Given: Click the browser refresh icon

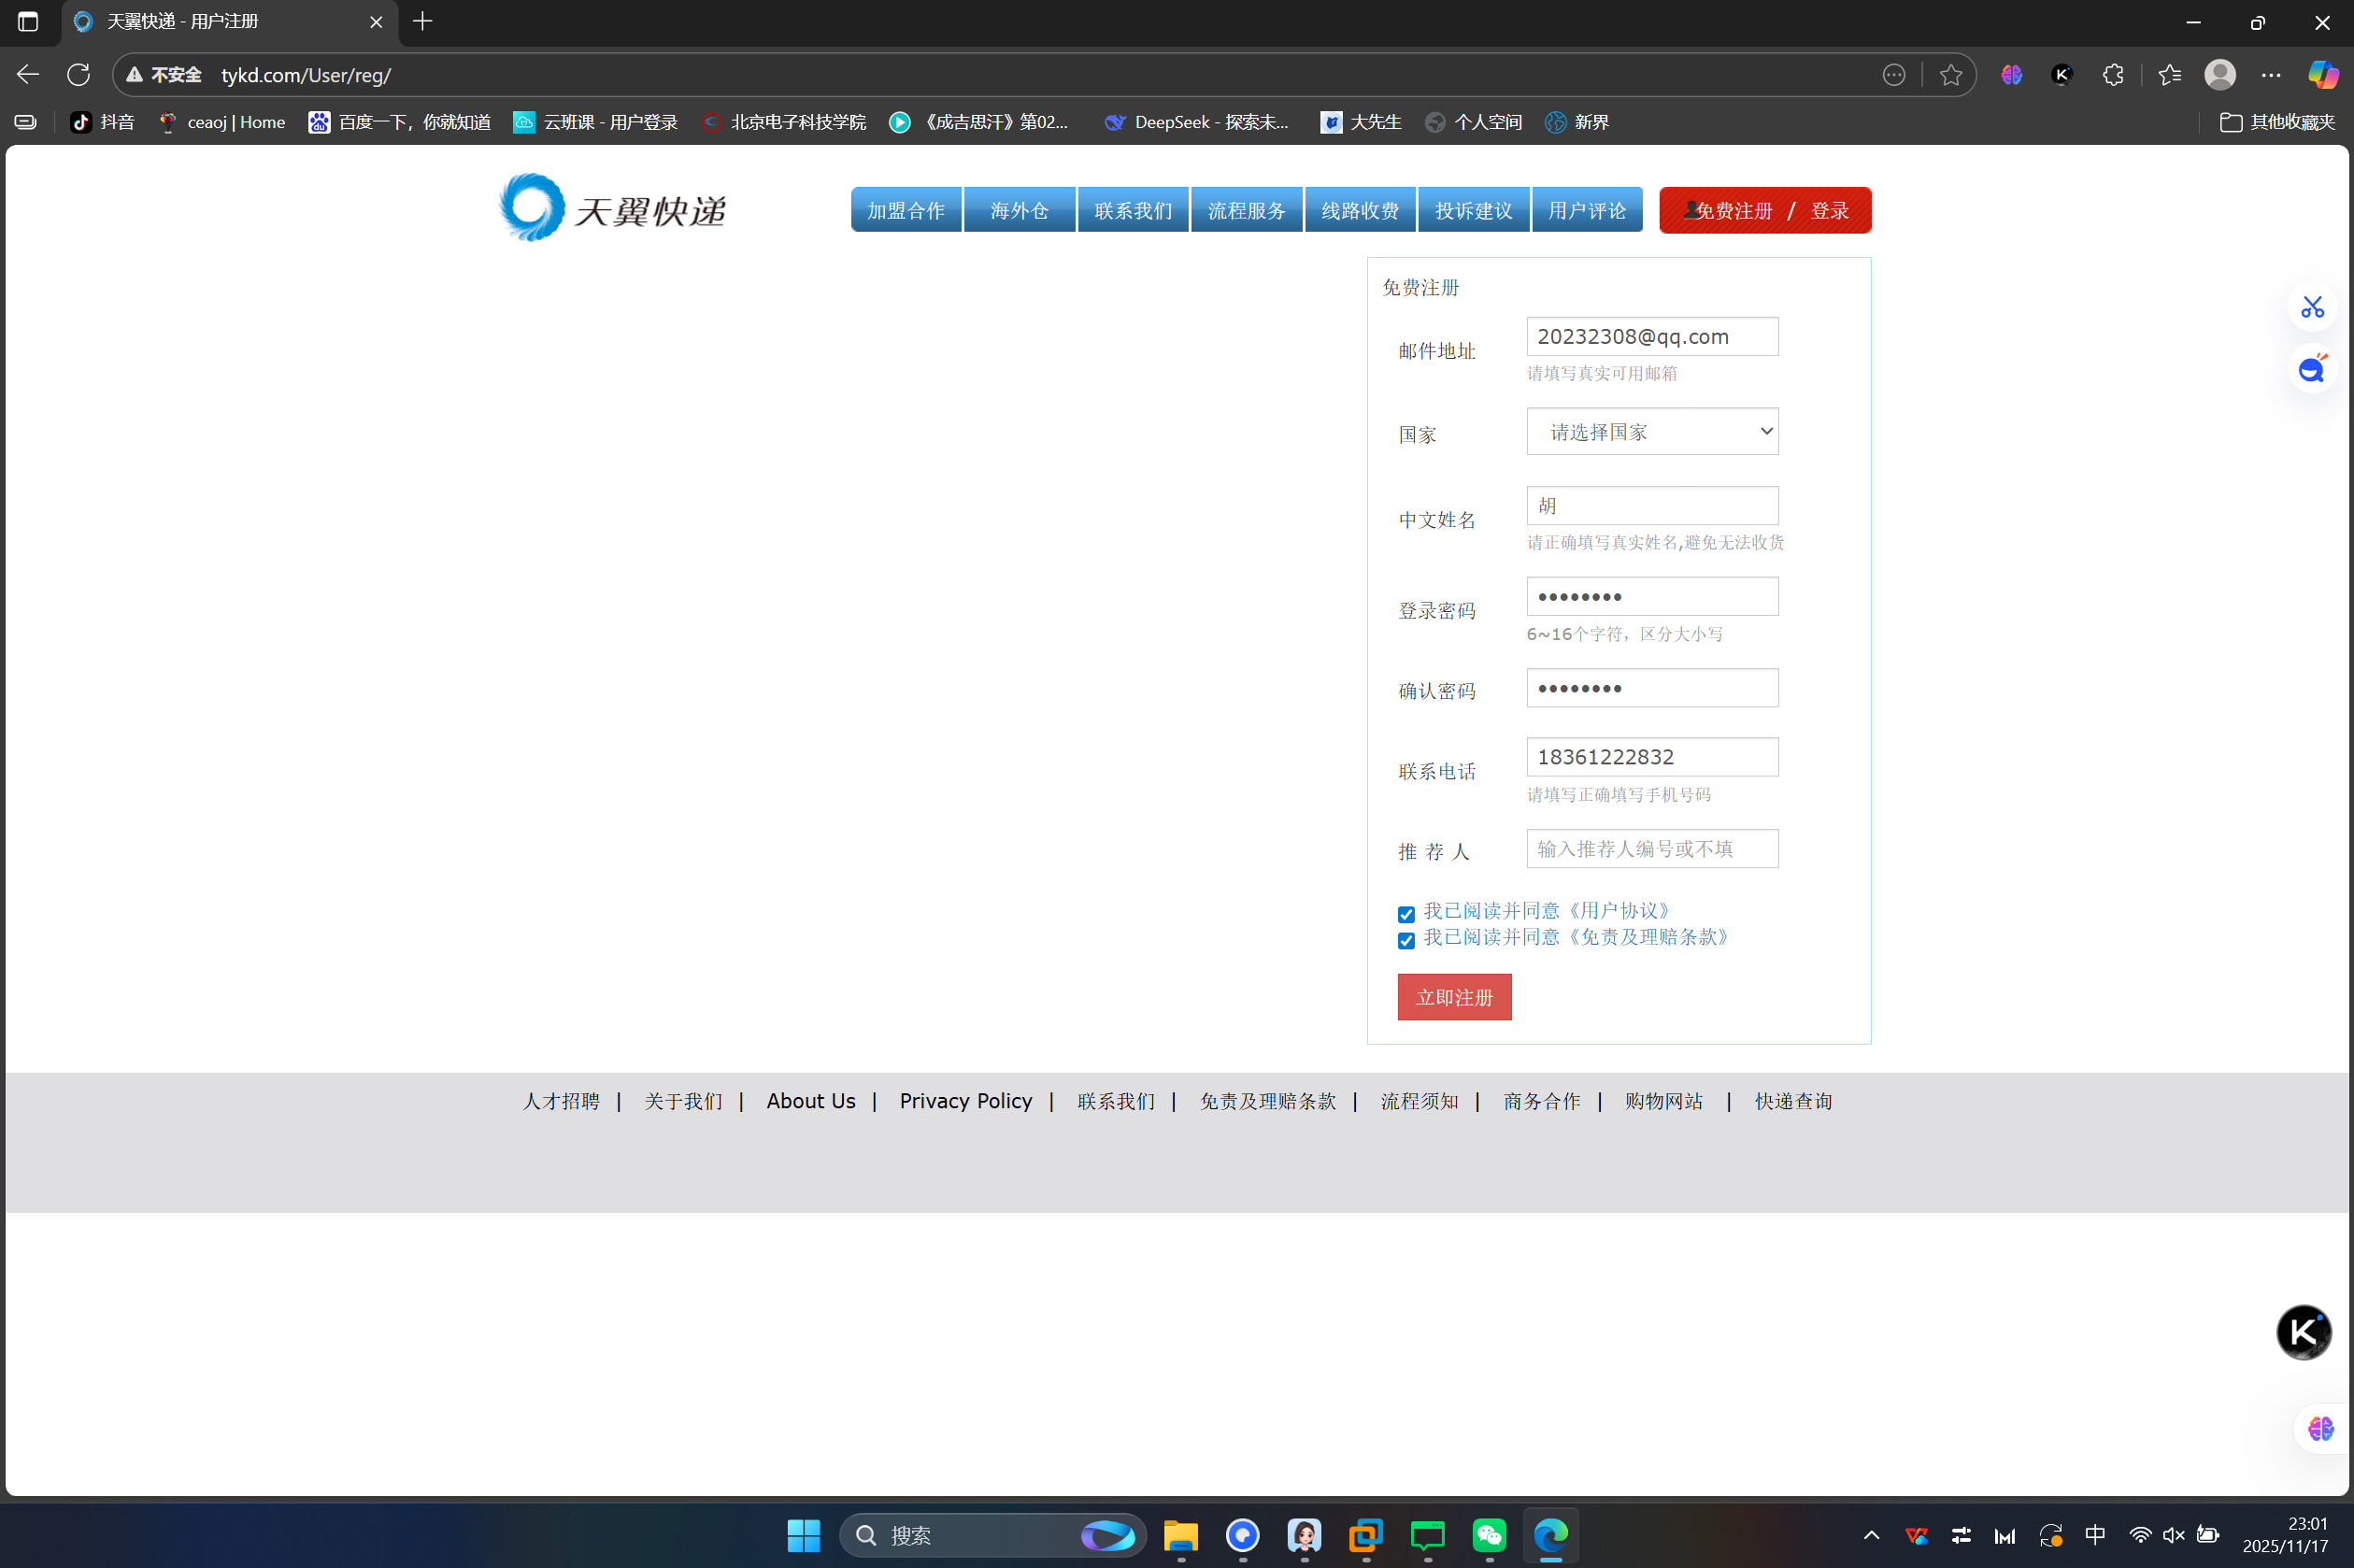Looking at the screenshot, I should pos(78,75).
